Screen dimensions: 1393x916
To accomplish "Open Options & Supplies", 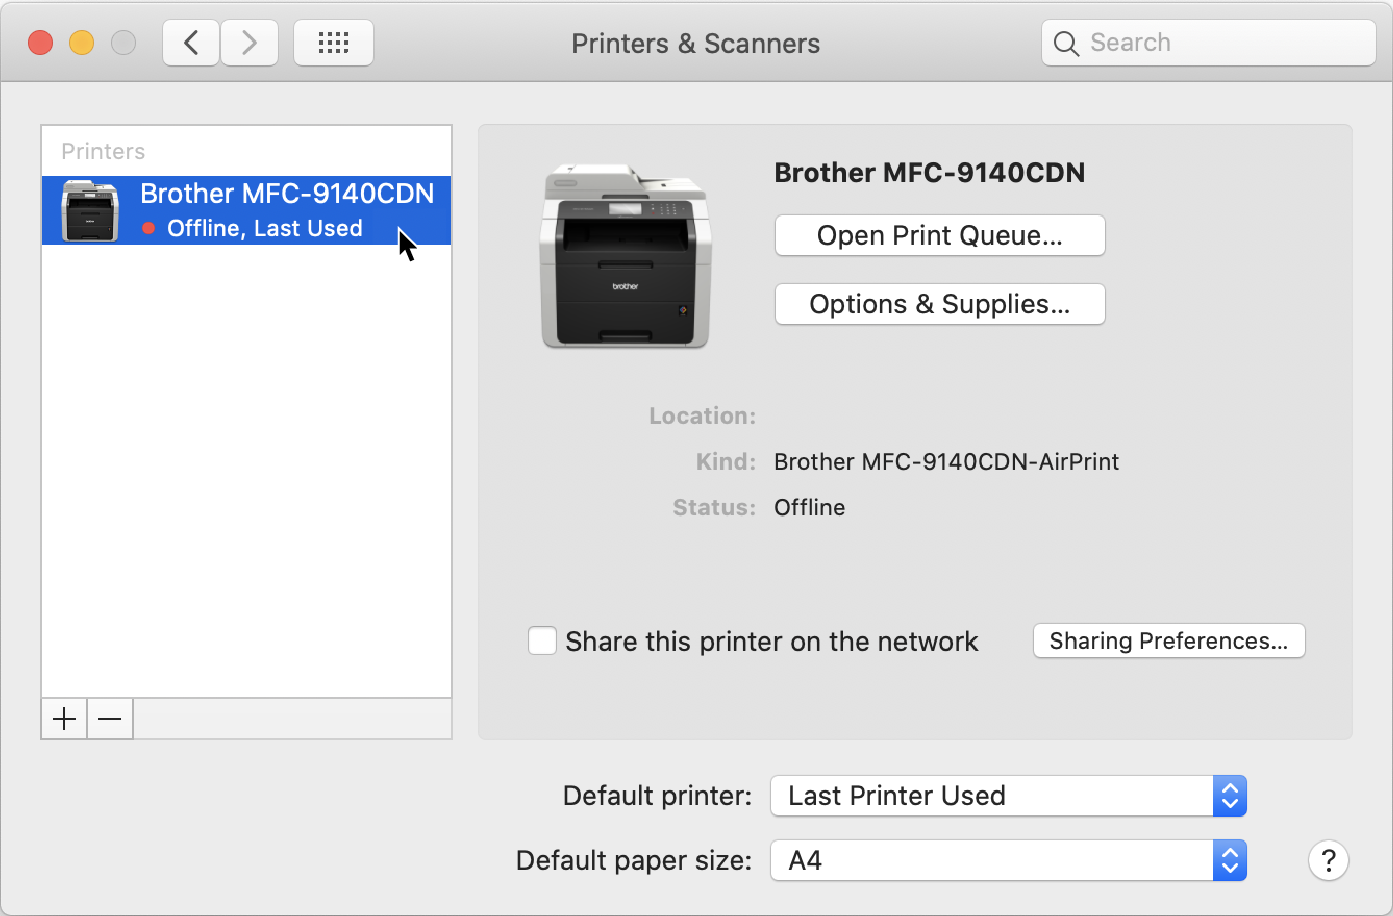I will click(x=938, y=304).
